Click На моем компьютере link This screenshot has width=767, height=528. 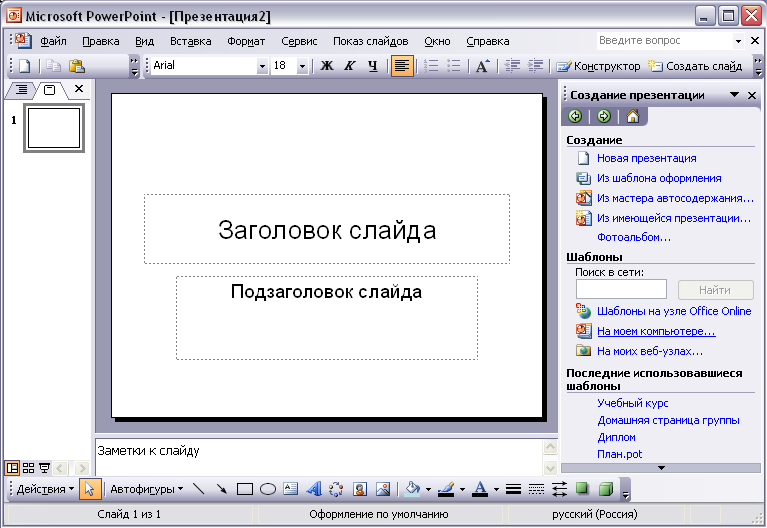click(x=656, y=331)
